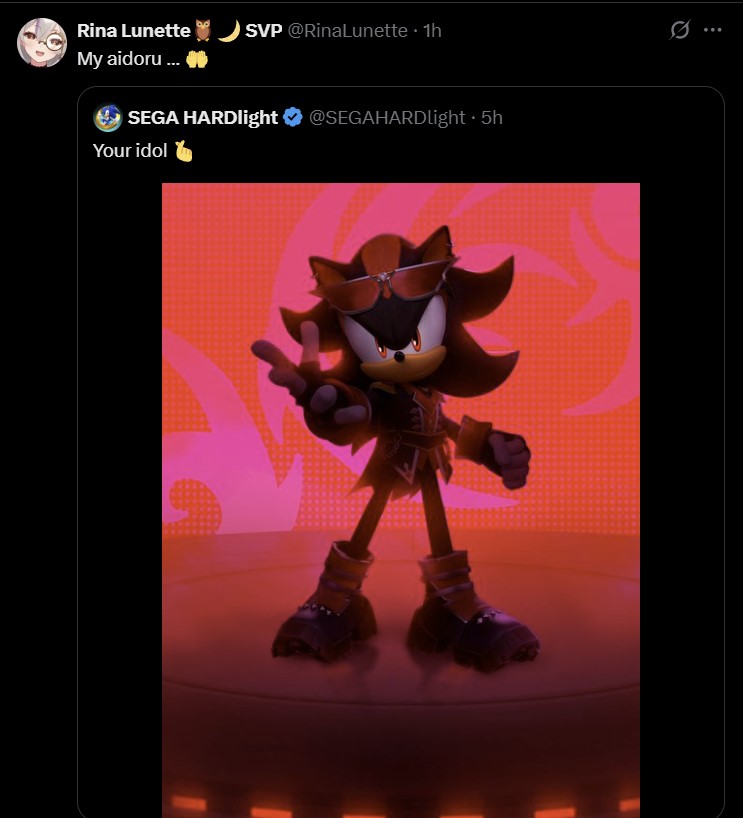
Task: Click the finger heart emoji after "Your idol"
Action: point(183,151)
